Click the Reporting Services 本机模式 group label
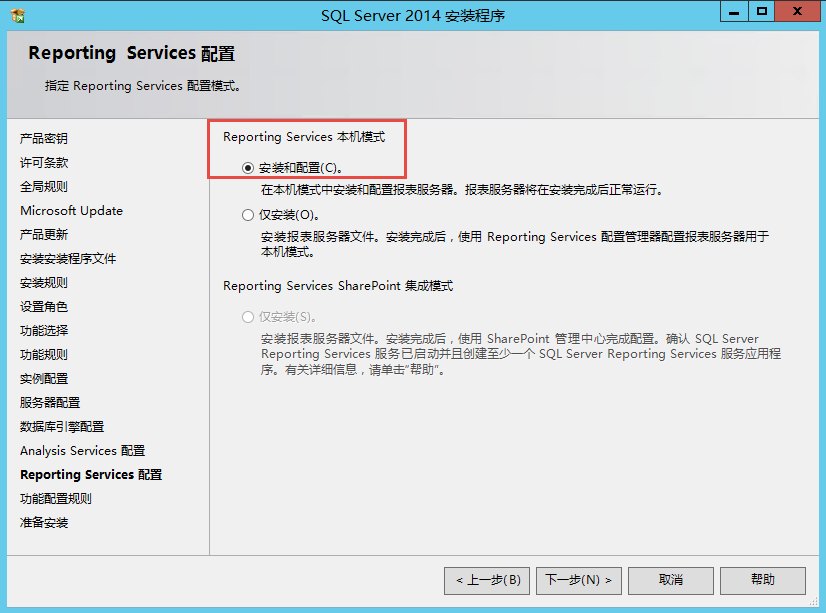Image resolution: width=826 pixels, height=613 pixels. 304,137
